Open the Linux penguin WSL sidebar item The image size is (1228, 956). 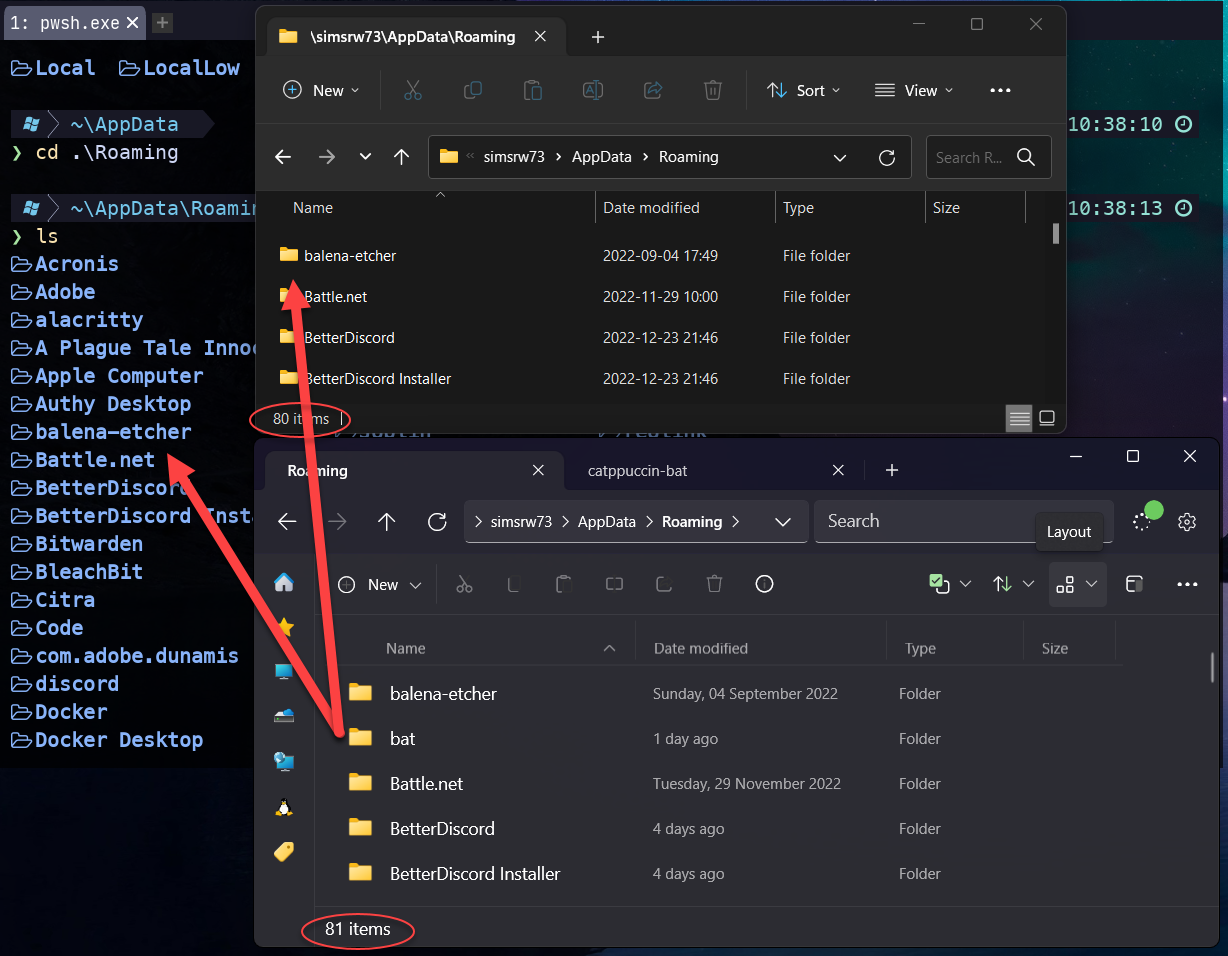coord(284,807)
